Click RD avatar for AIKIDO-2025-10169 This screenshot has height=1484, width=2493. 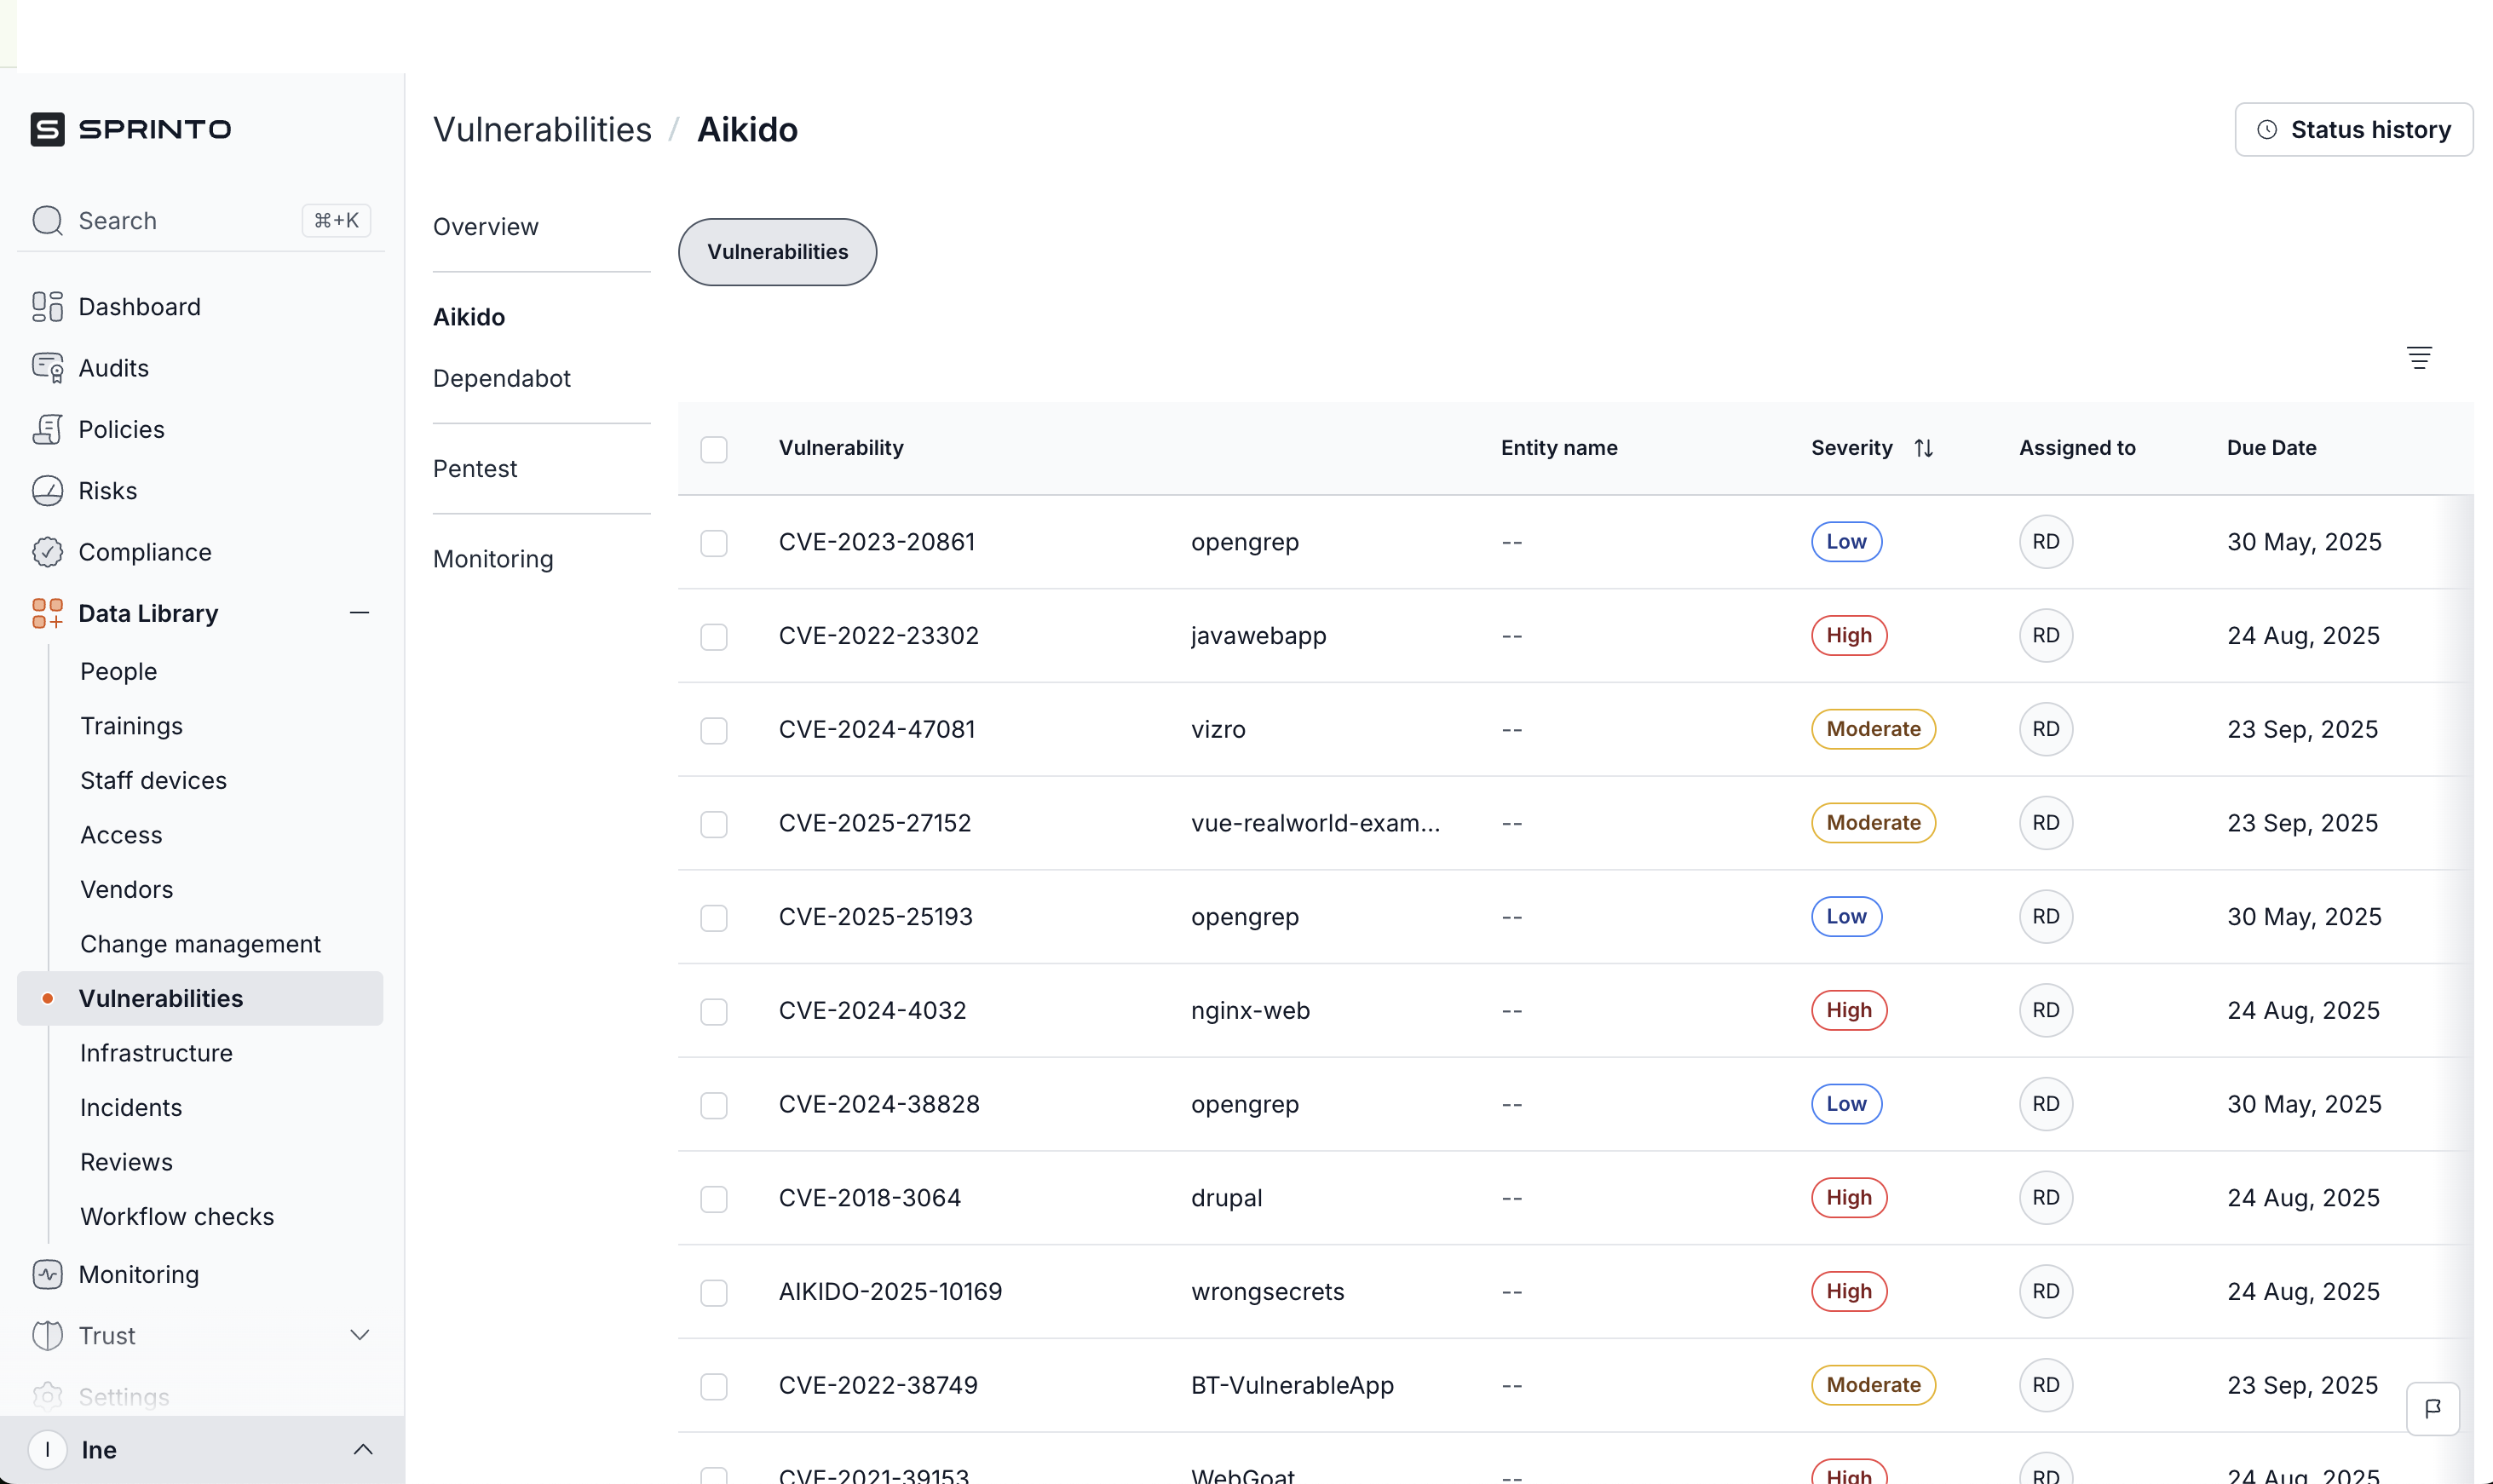point(2045,1291)
